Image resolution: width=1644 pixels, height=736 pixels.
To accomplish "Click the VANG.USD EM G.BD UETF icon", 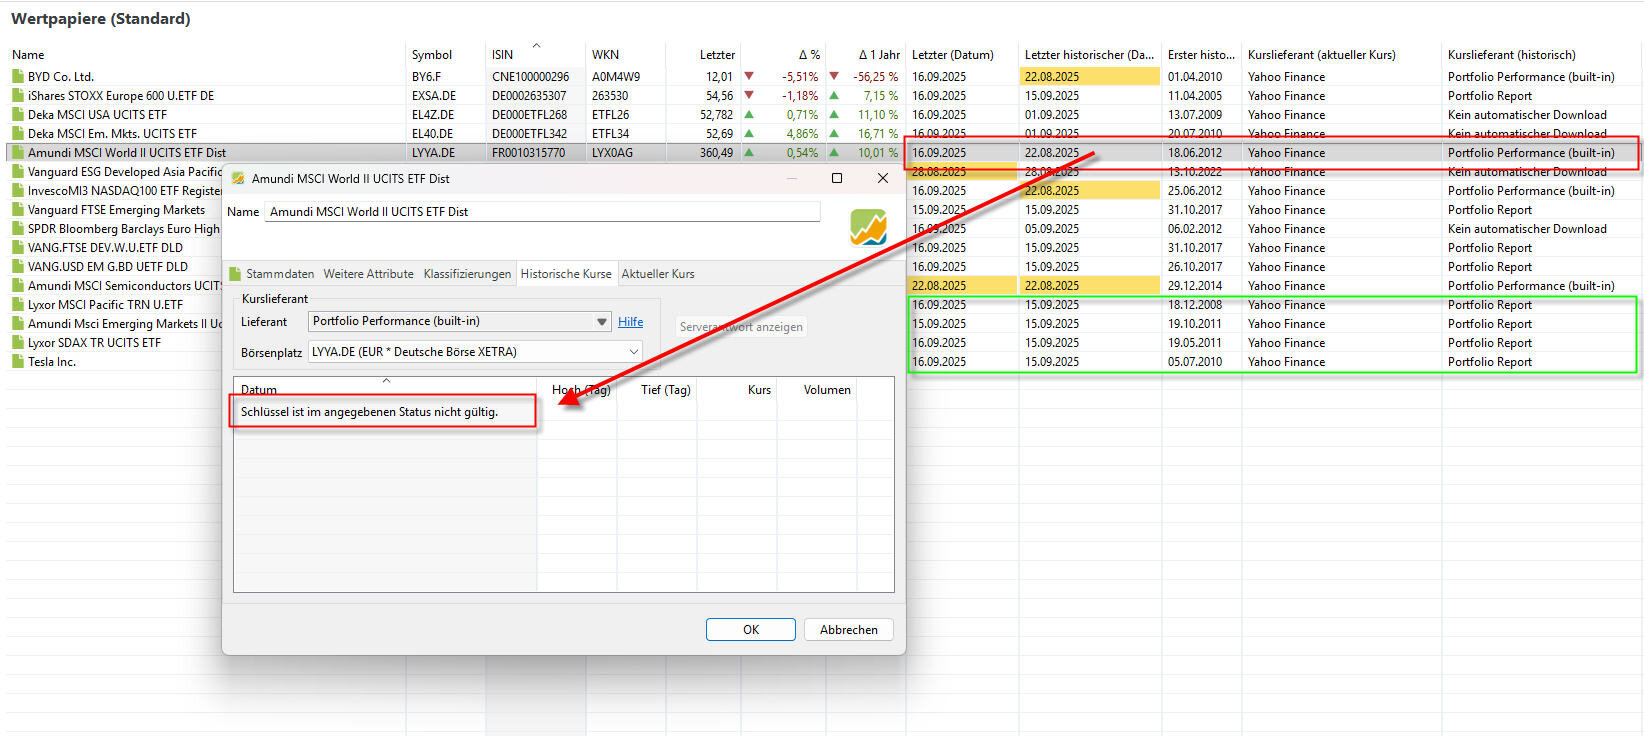I will (x=17, y=267).
